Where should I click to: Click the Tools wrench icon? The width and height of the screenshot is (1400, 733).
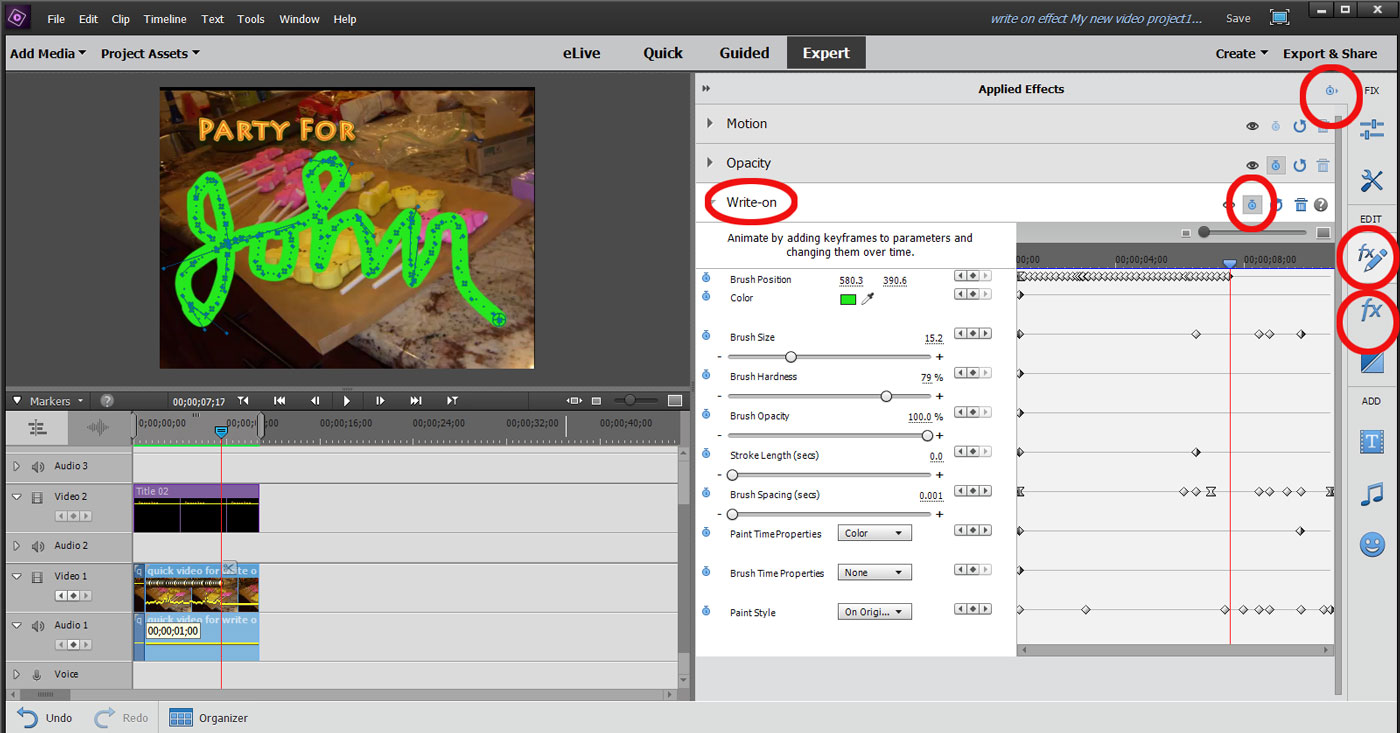click(x=1371, y=181)
